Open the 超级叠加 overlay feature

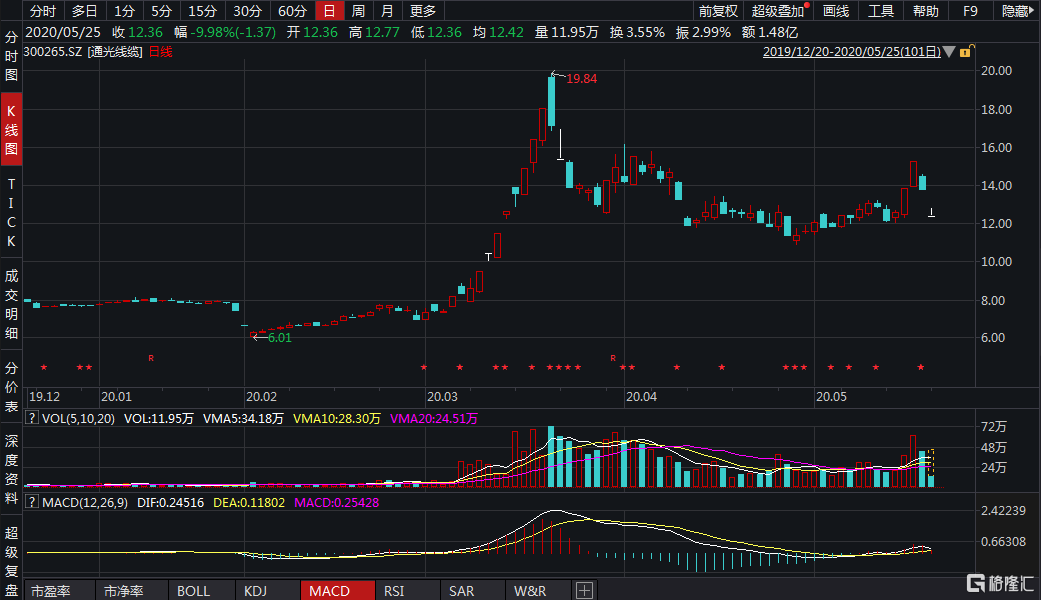[x=778, y=11]
